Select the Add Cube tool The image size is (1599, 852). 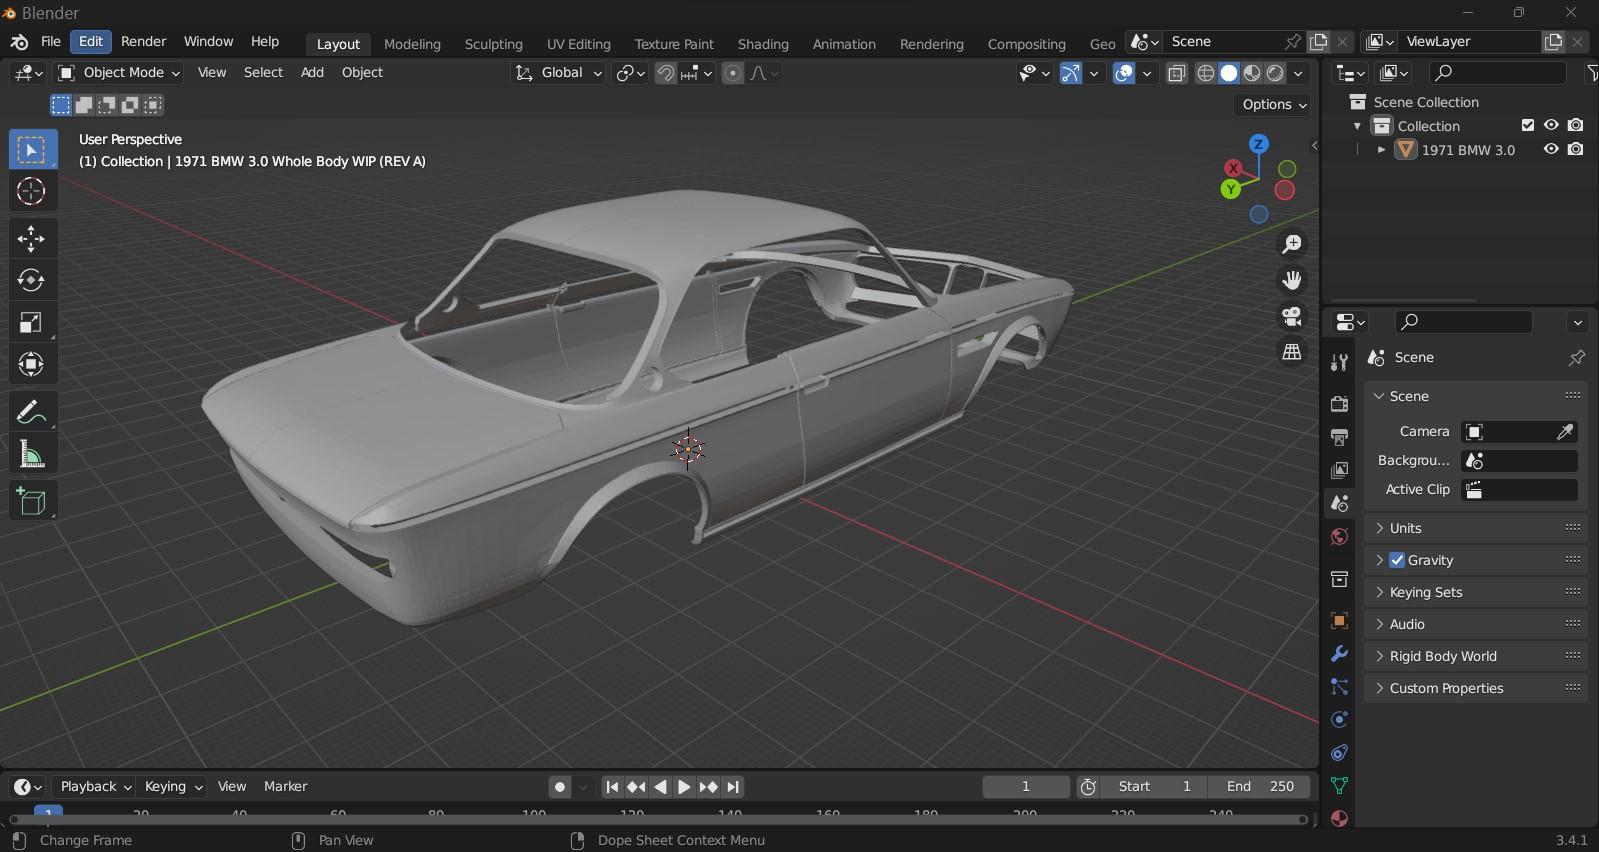coord(32,501)
